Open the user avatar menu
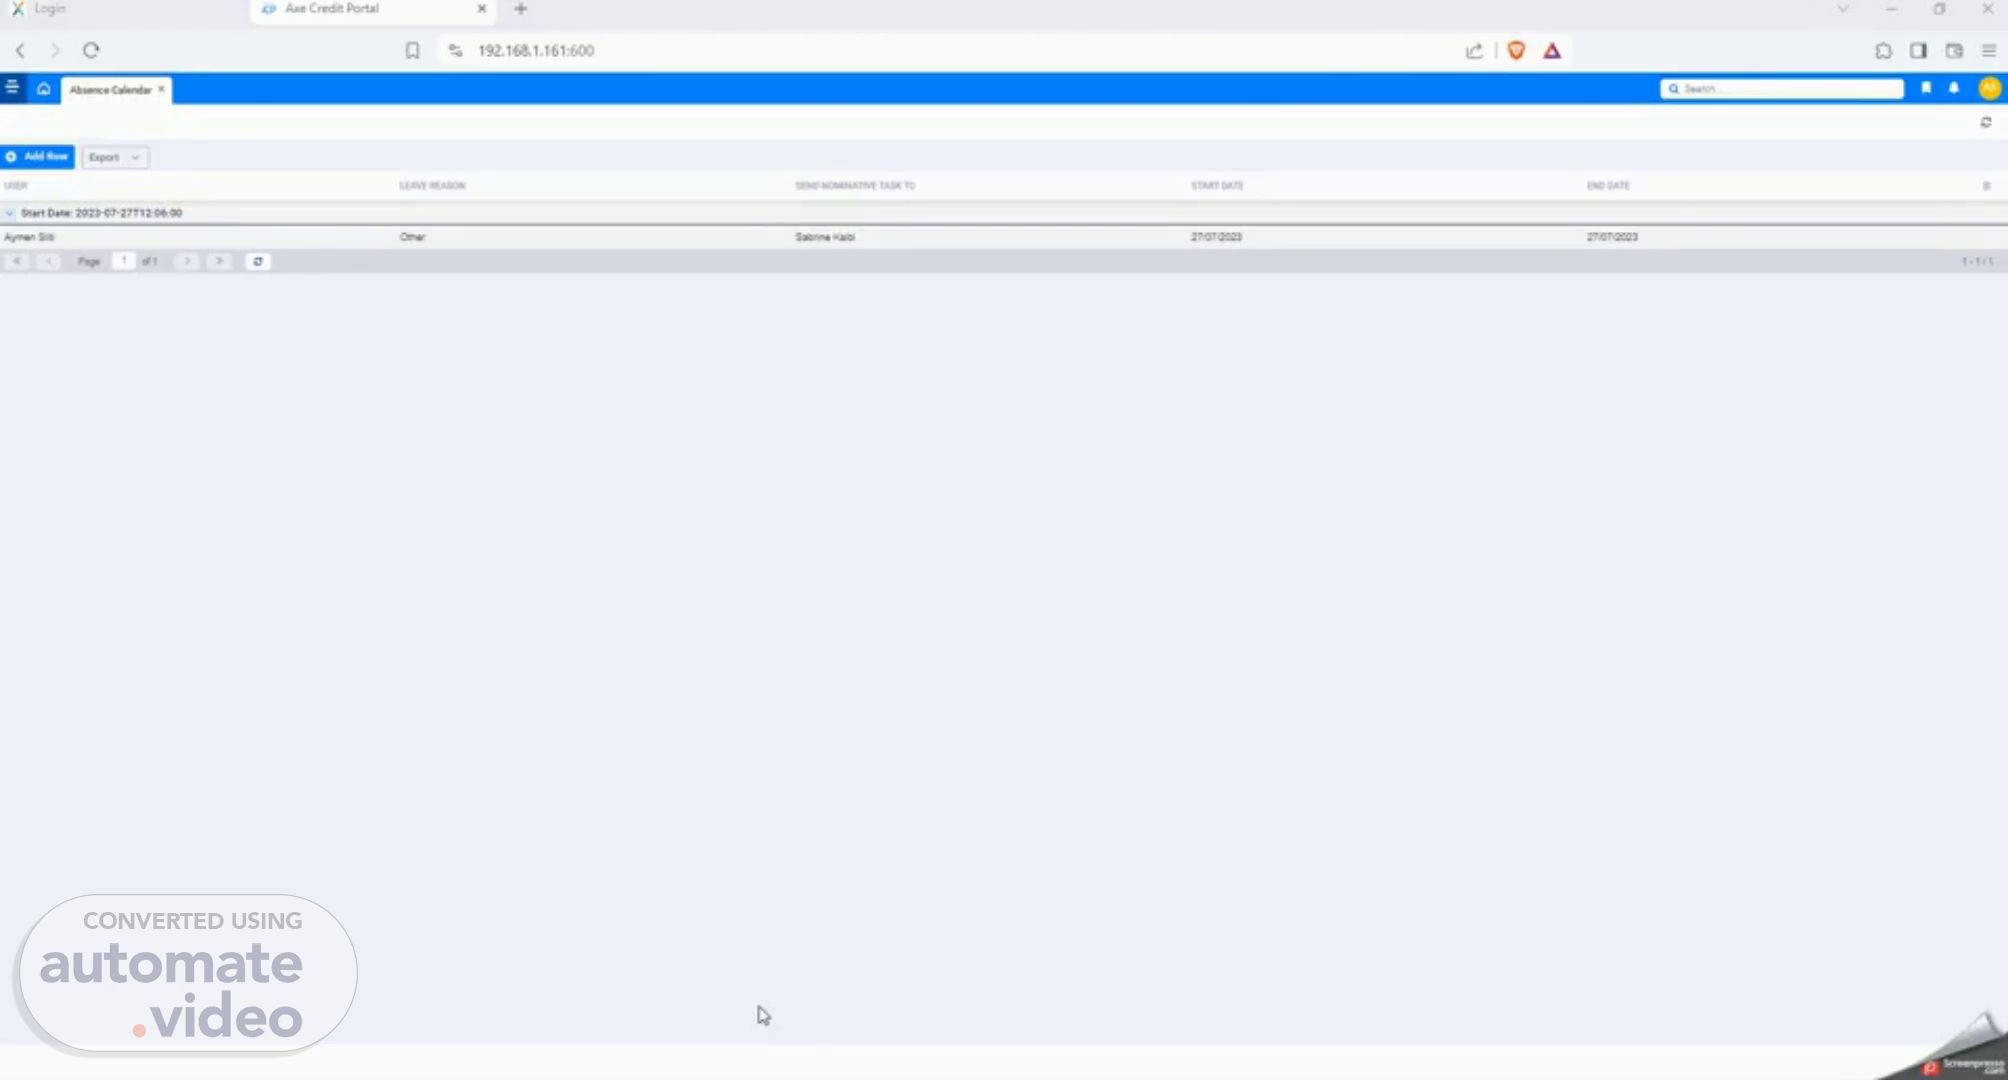2008x1080 pixels. pos(1989,88)
